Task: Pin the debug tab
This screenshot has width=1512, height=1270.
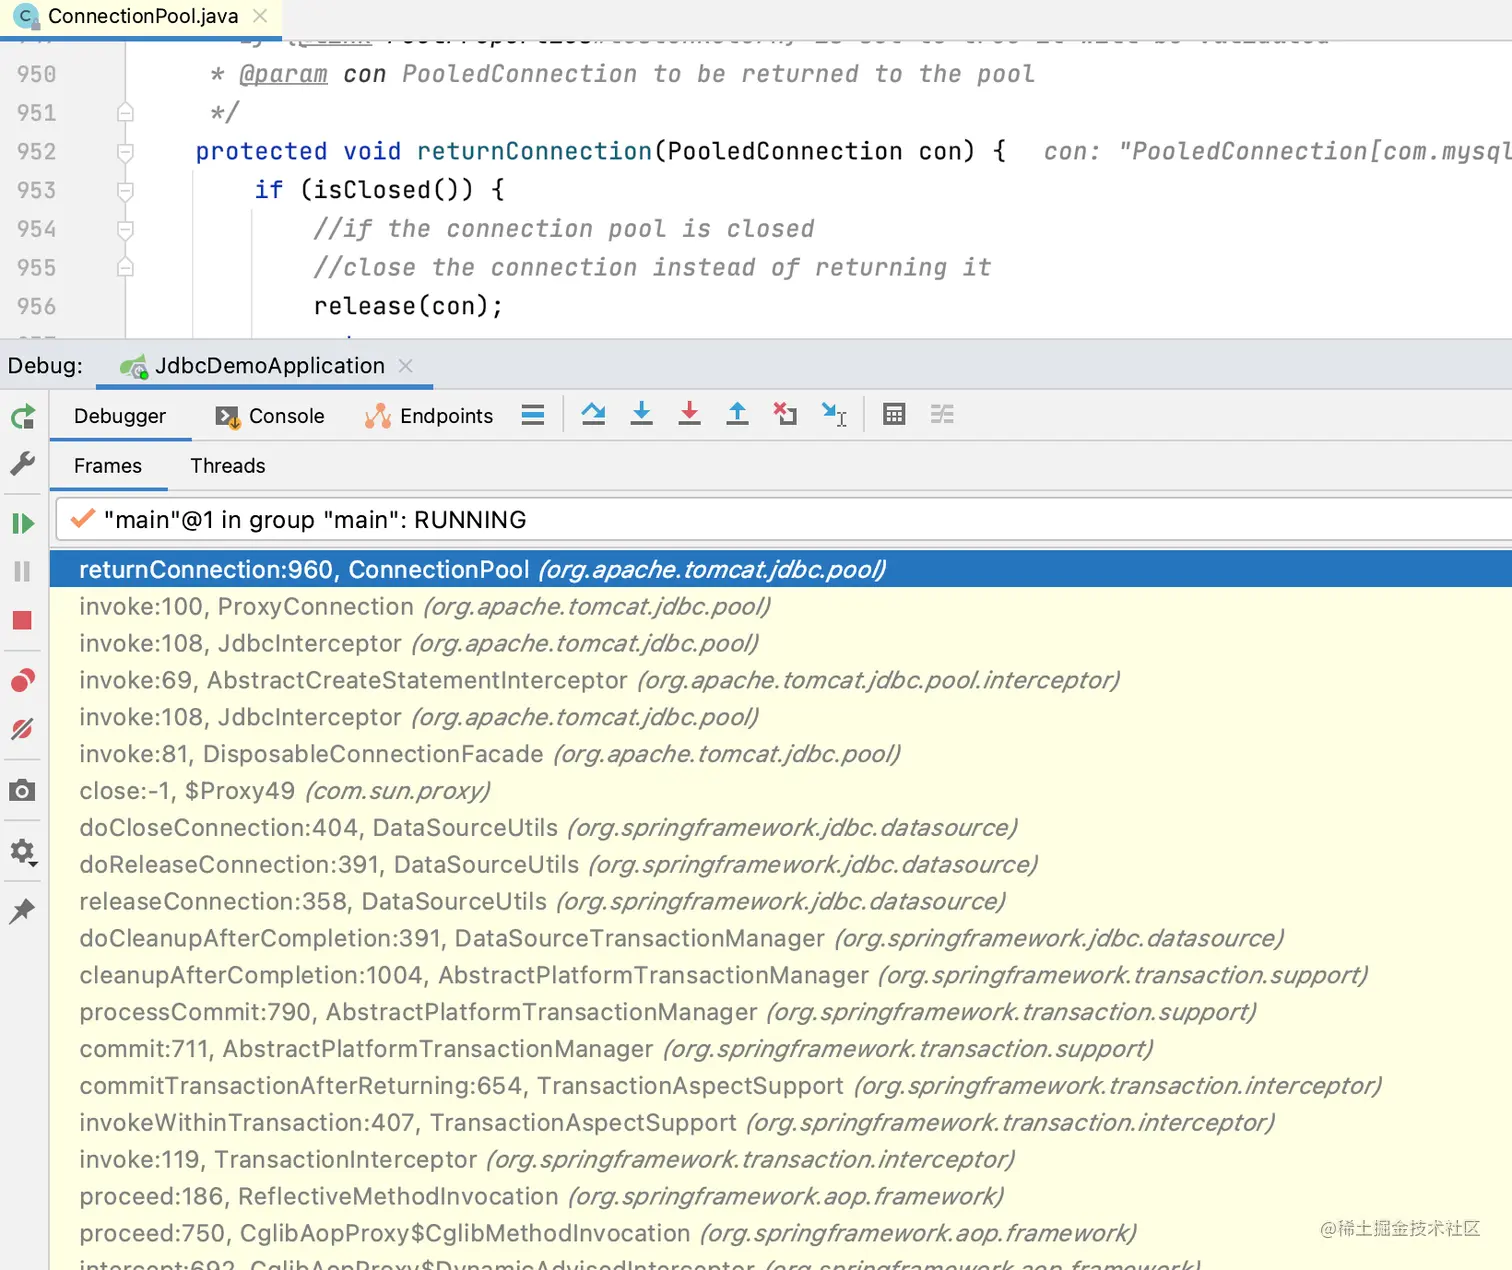Action: 23,911
